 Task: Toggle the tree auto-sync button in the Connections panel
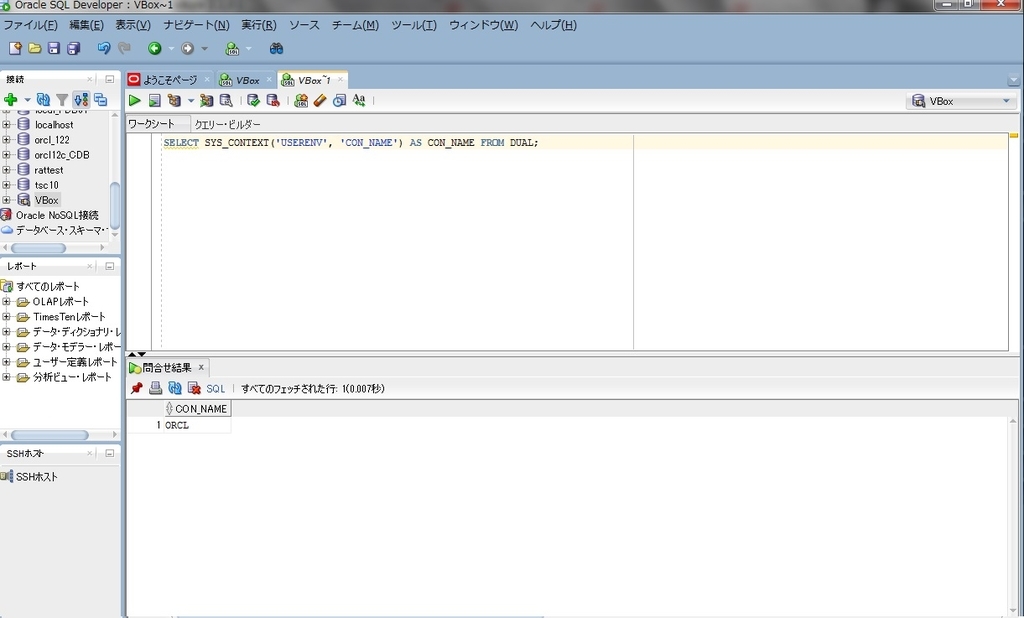tap(81, 100)
